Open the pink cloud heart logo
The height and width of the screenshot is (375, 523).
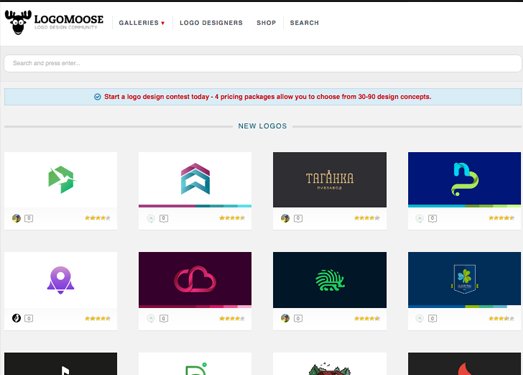[x=195, y=279]
